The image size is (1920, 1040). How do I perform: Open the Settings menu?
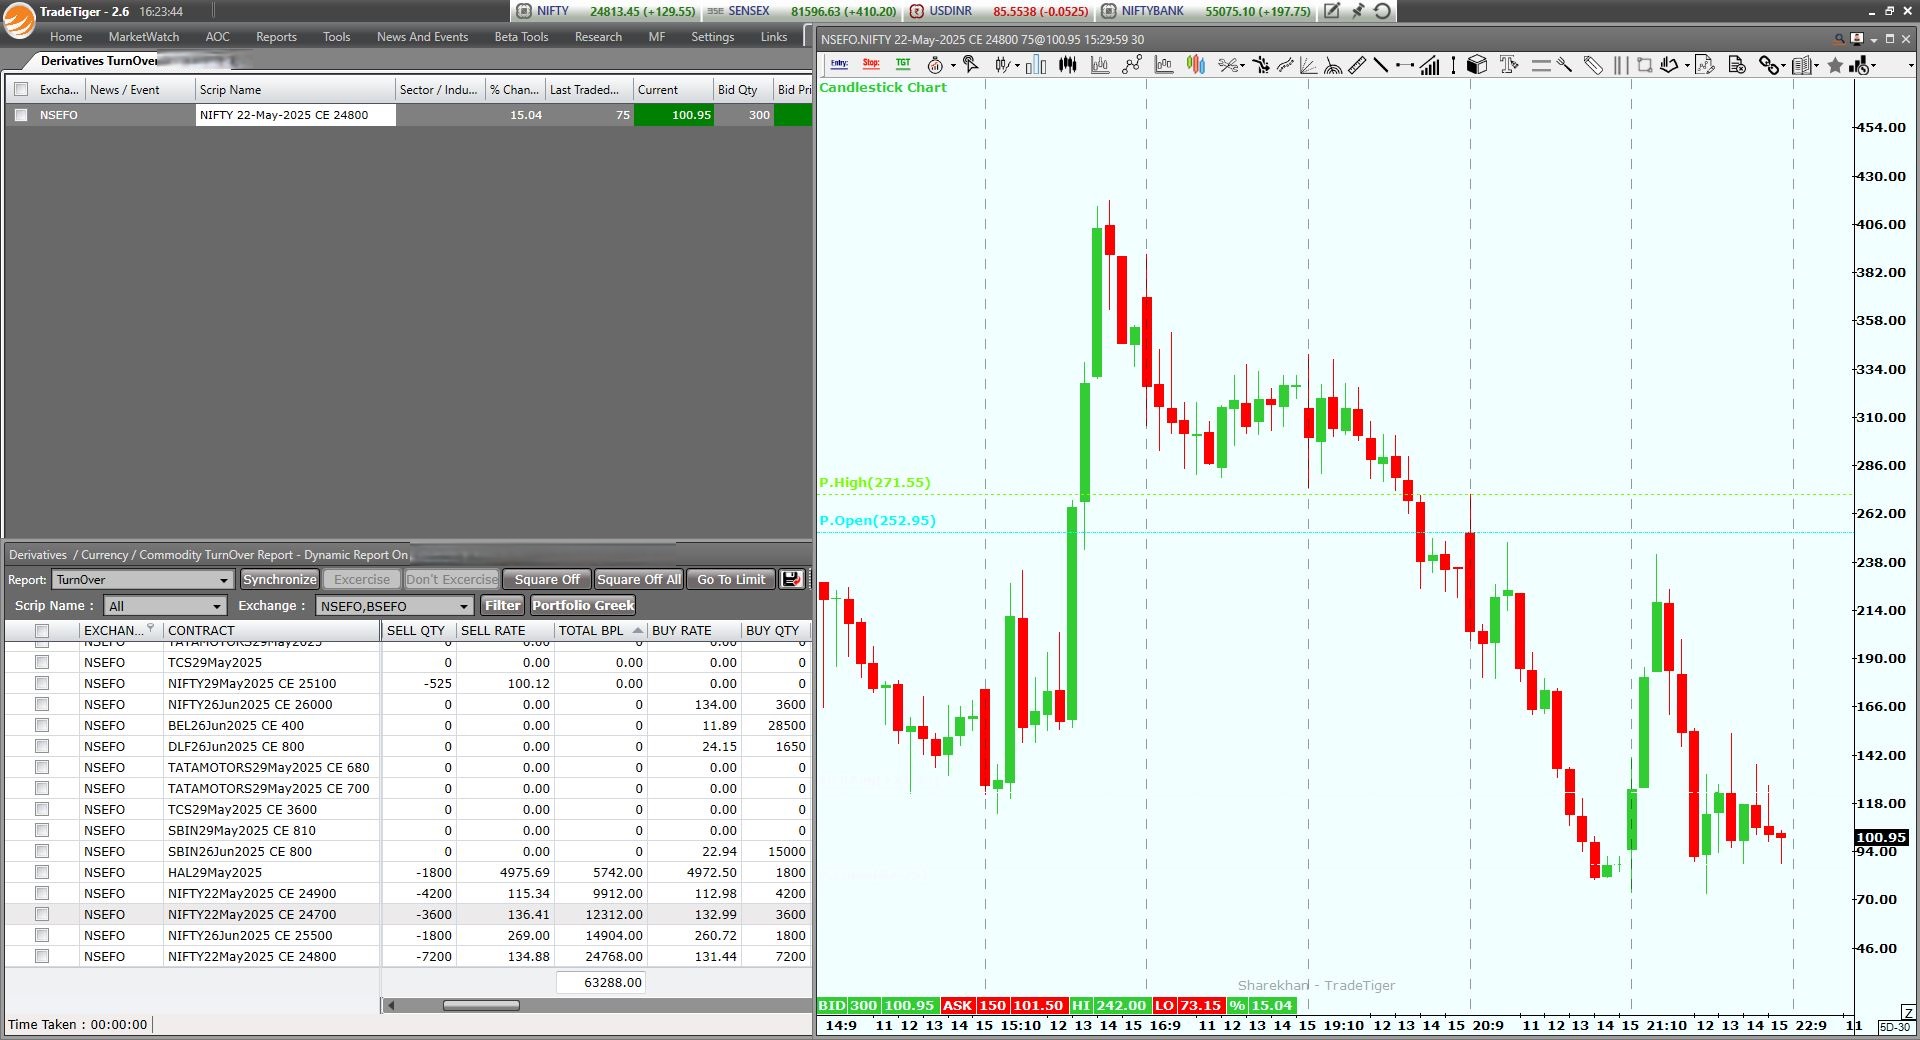click(712, 37)
